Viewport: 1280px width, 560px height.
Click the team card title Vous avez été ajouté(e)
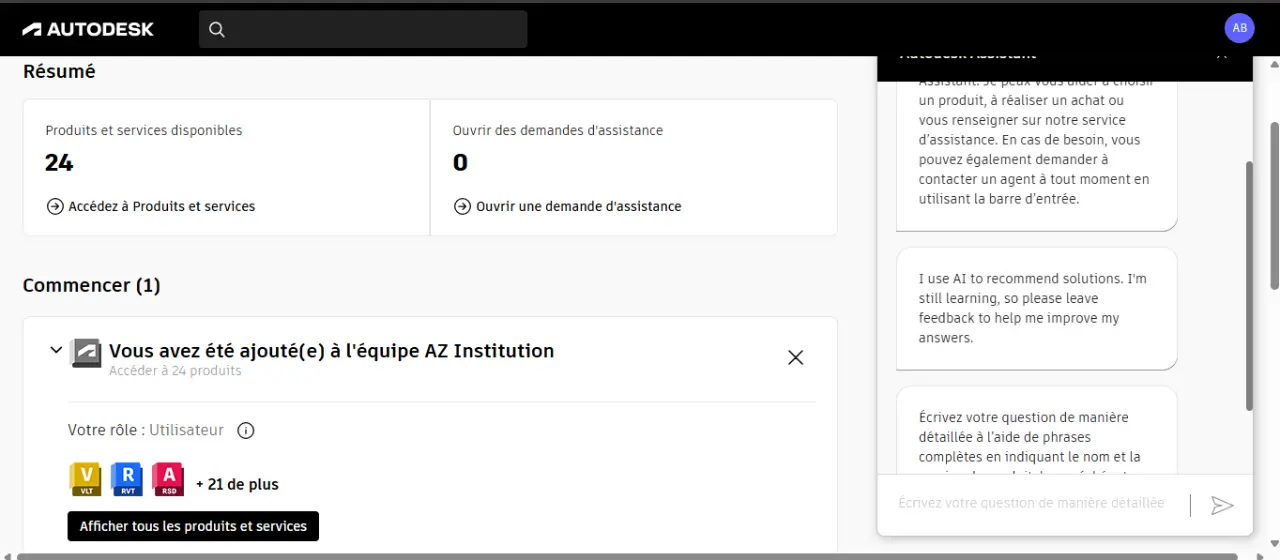tap(331, 351)
